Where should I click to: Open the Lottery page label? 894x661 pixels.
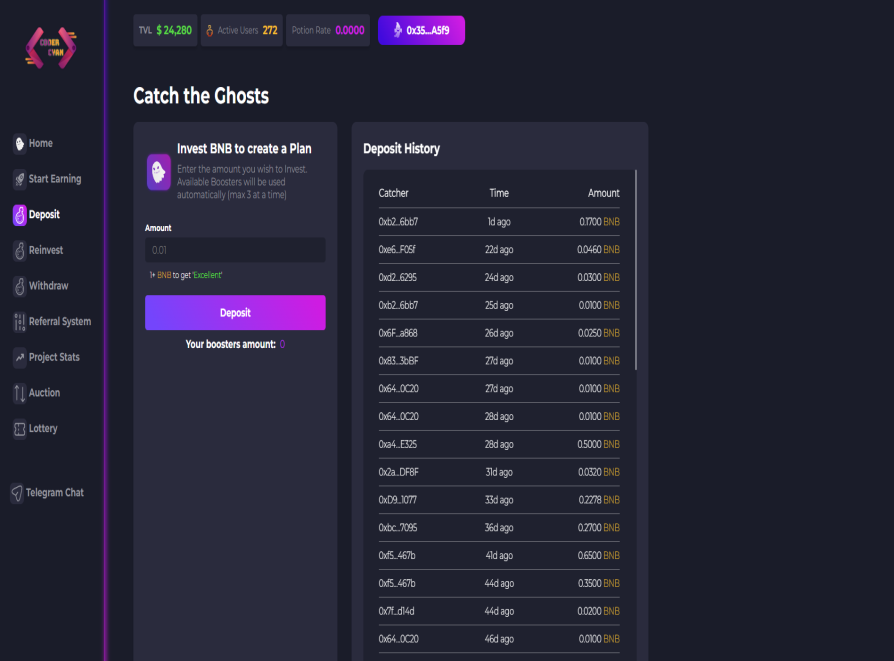43,429
